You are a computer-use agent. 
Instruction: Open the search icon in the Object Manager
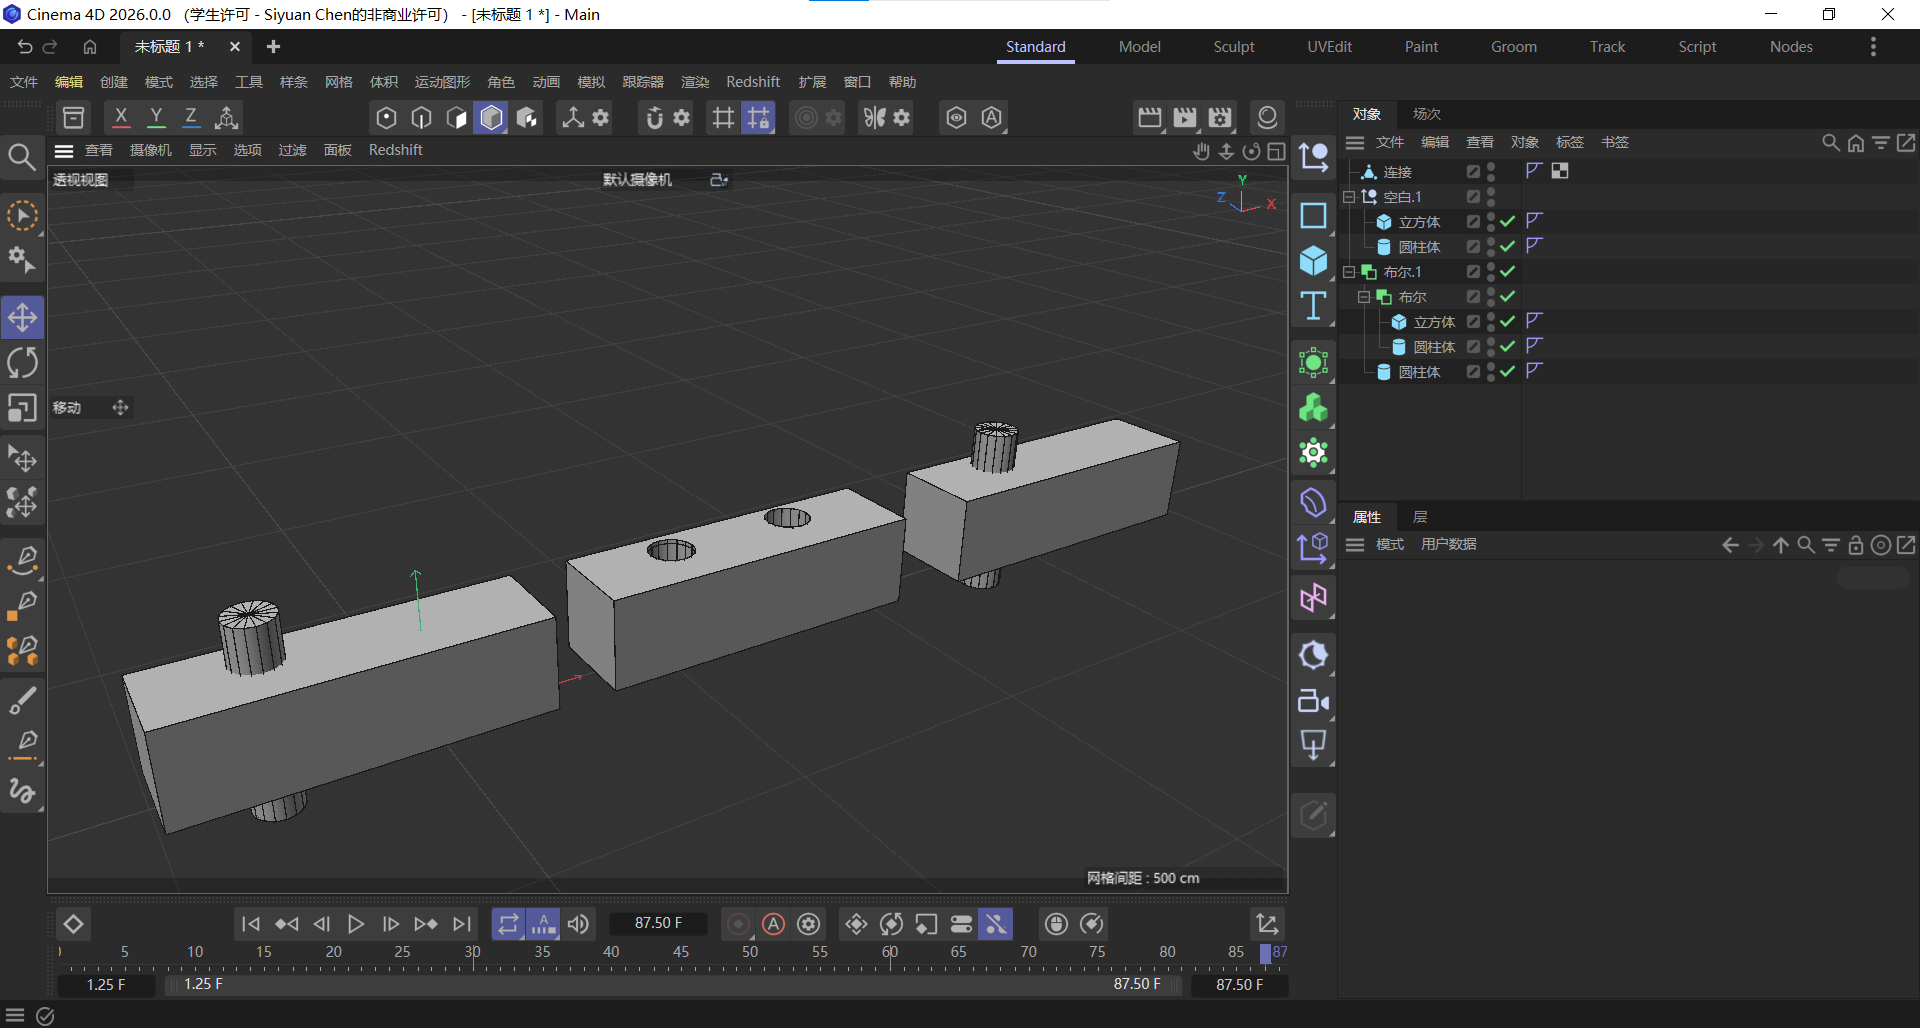(1831, 142)
